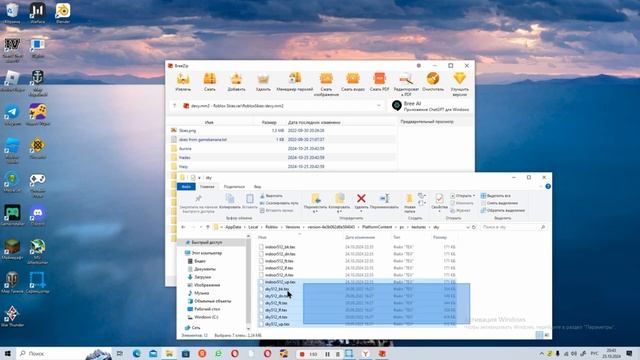Viewport: 640px width, 360px height.
Task: Open the Explorer help icon
Action: click(x=548, y=187)
